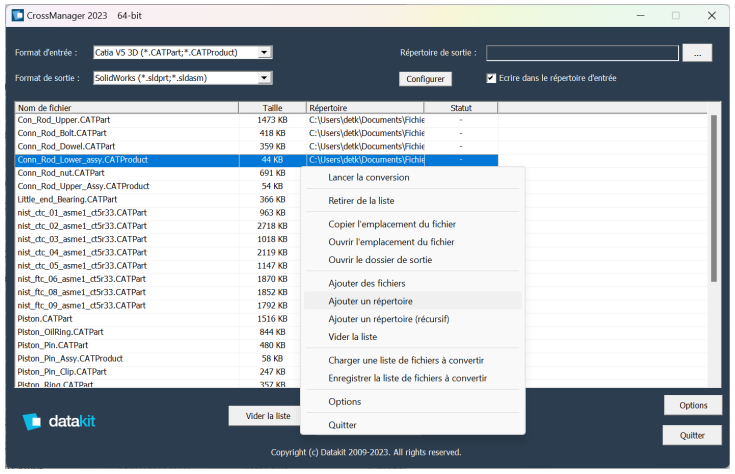Click the Quitter button at bottom right

pos(692,435)
